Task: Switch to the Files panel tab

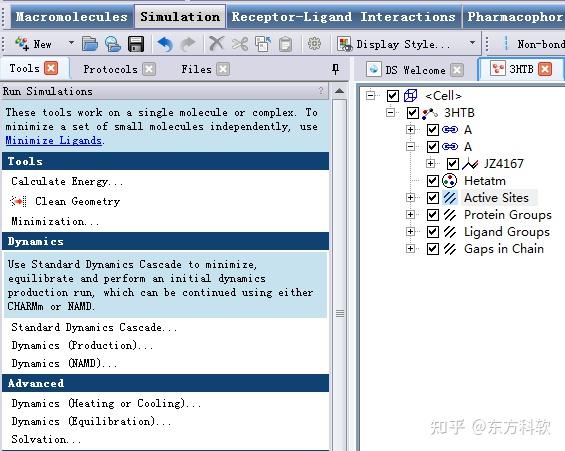Action: pos(196,69)
